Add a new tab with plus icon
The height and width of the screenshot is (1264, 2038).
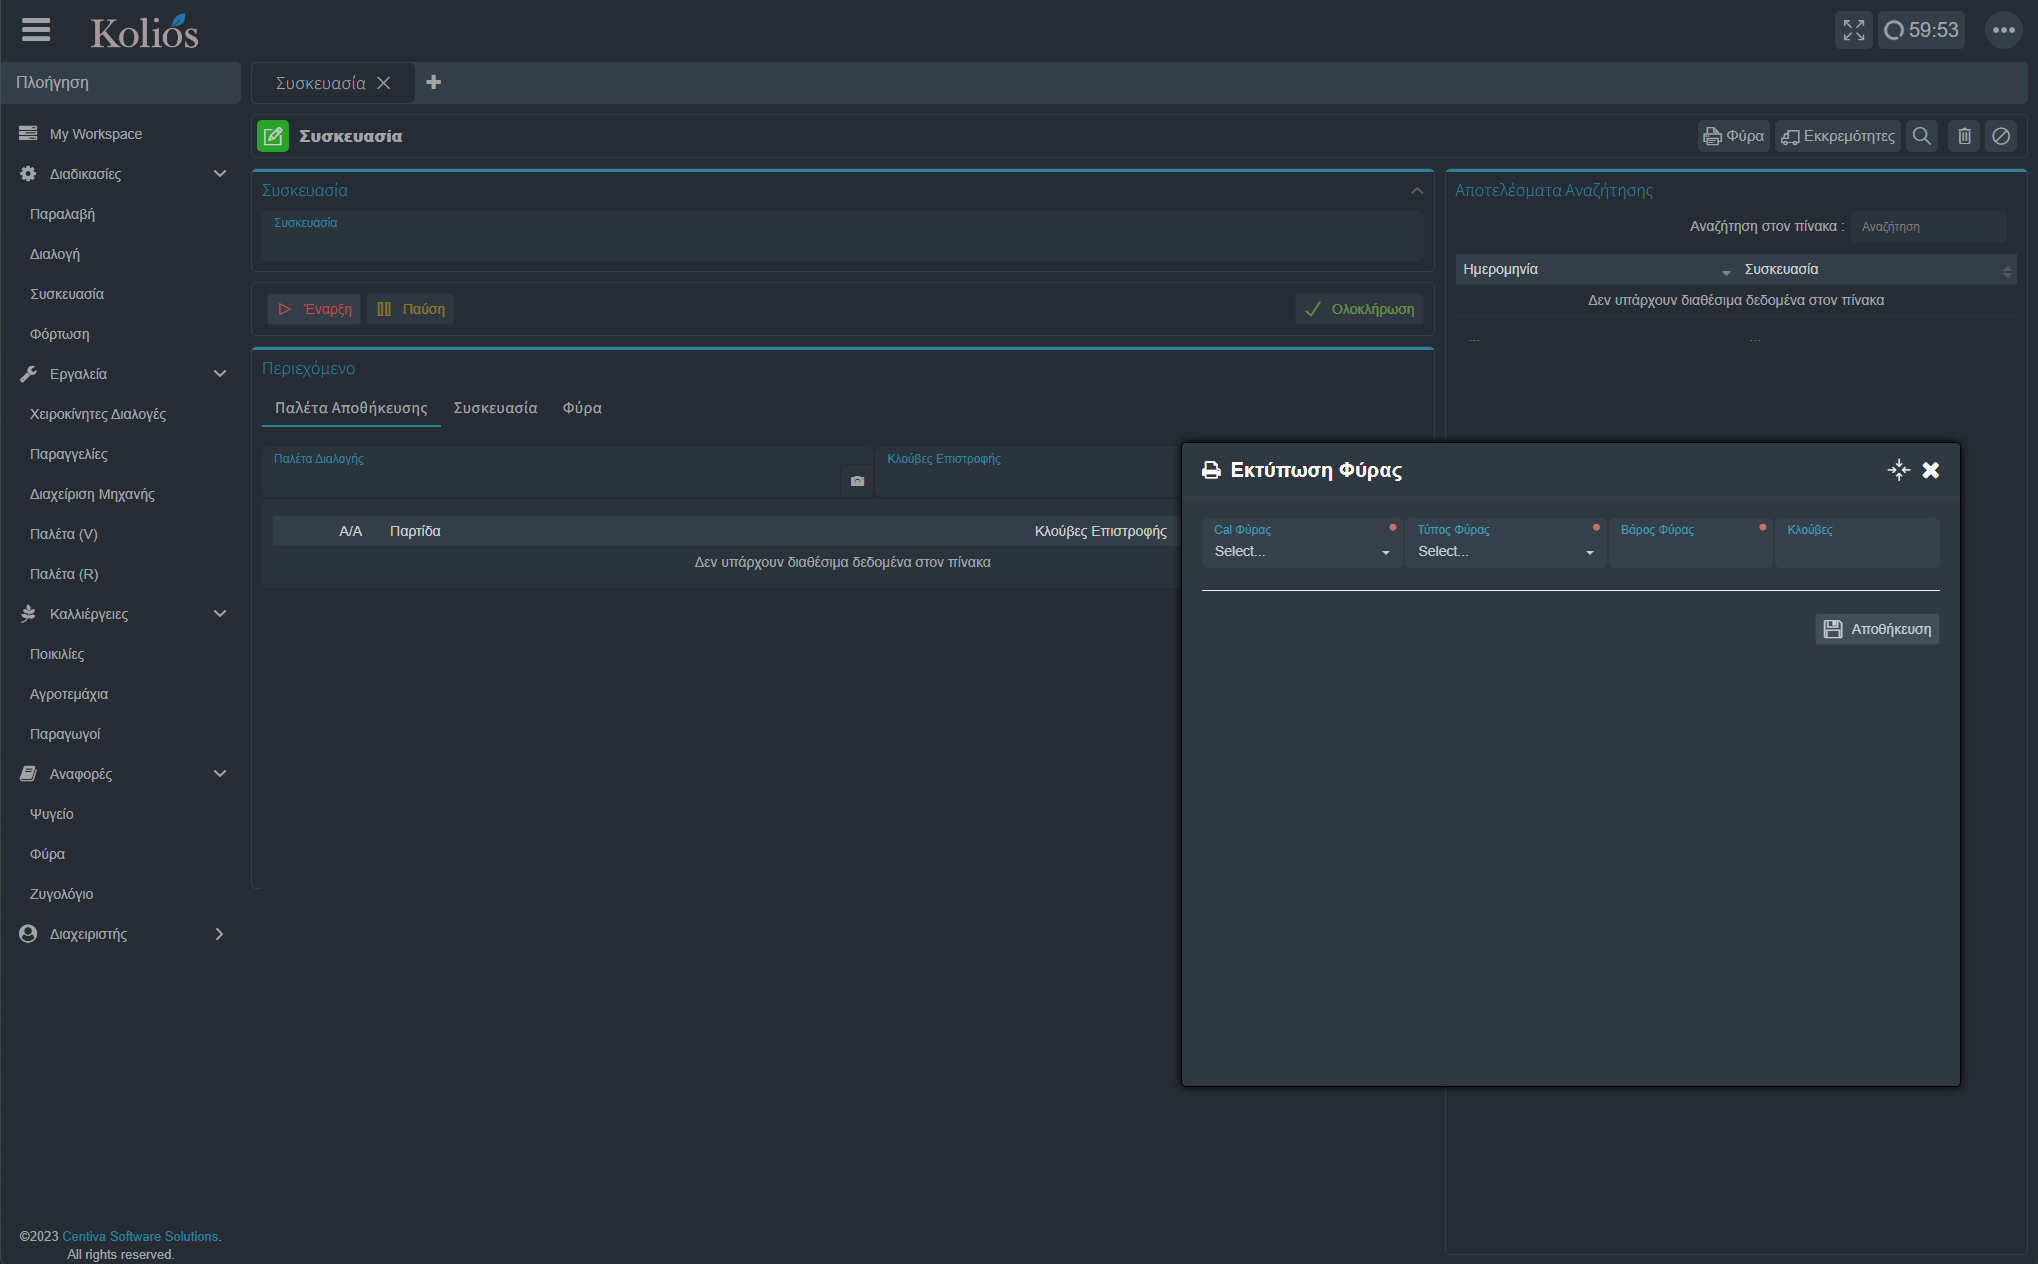click(x=433, y=82)
